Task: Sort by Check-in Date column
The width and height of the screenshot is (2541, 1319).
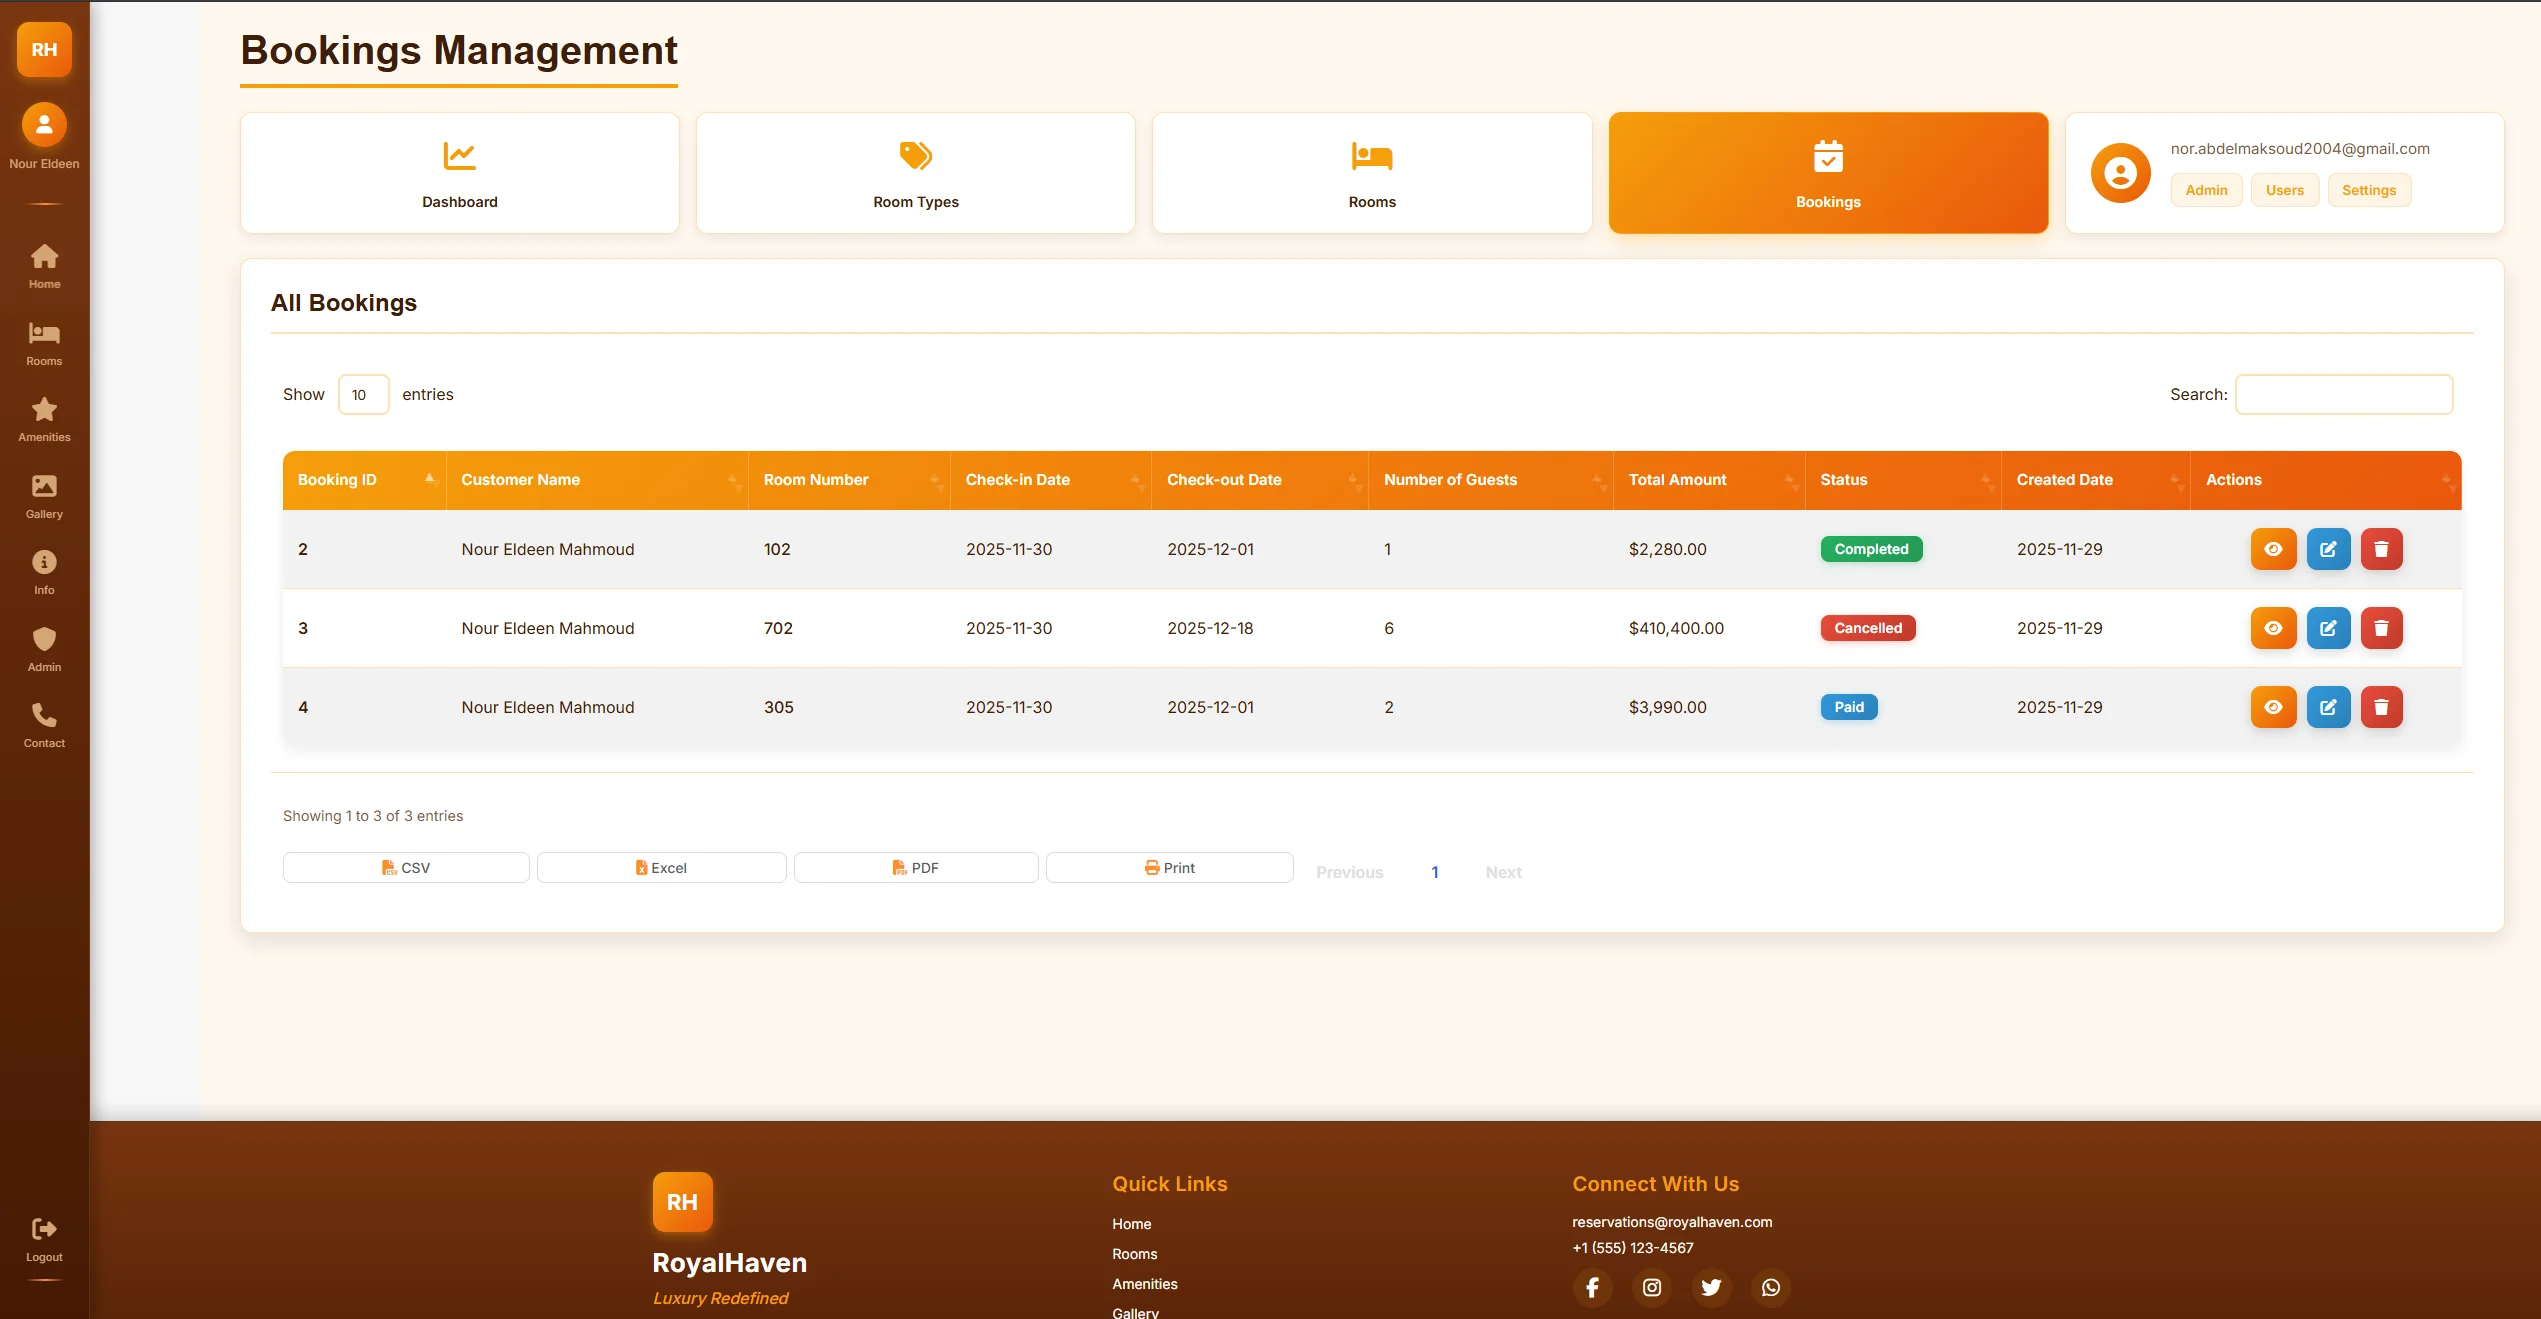Action: [x=1051, y=480]
